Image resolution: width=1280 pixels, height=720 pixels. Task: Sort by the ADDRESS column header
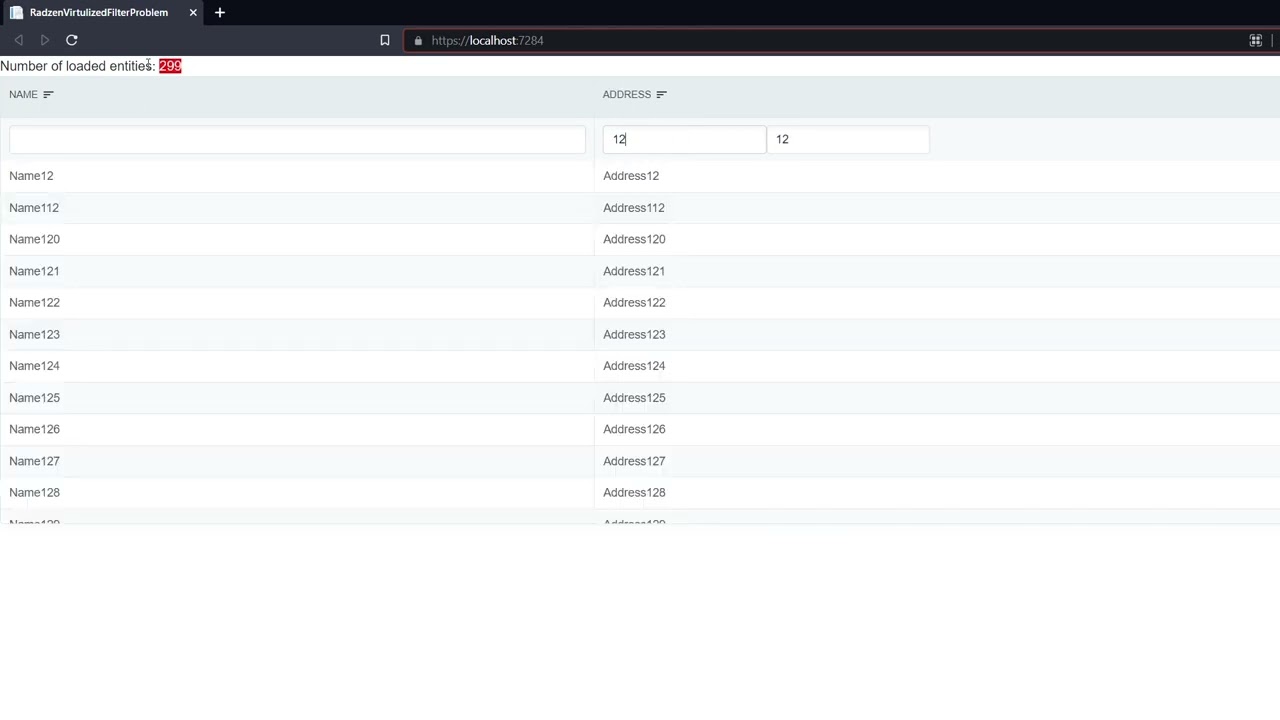[627, 94]
